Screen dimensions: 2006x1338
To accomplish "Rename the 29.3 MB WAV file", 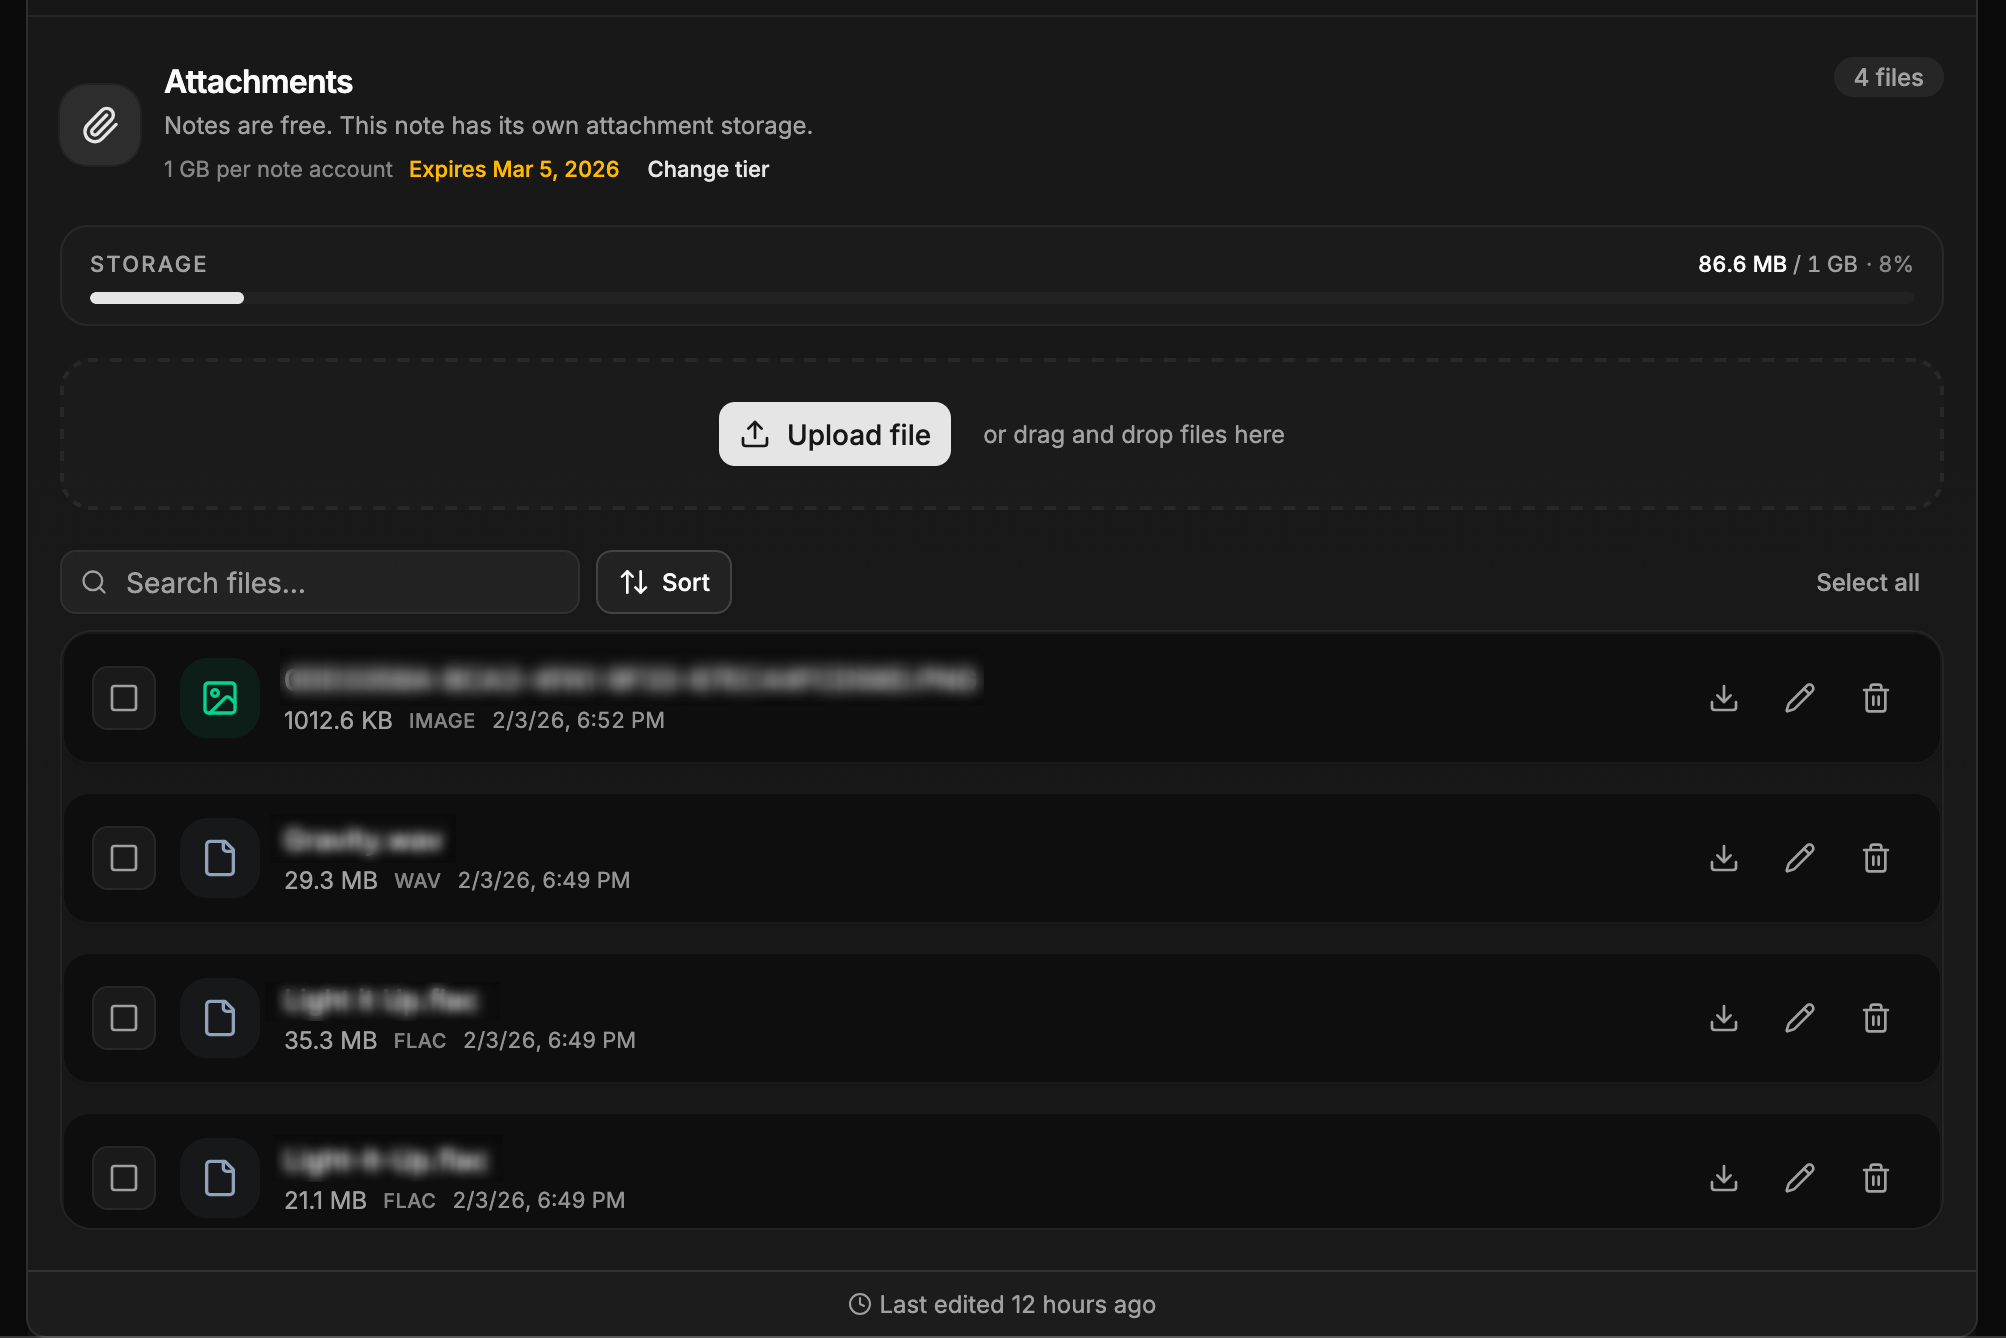I will (1799, 858).
